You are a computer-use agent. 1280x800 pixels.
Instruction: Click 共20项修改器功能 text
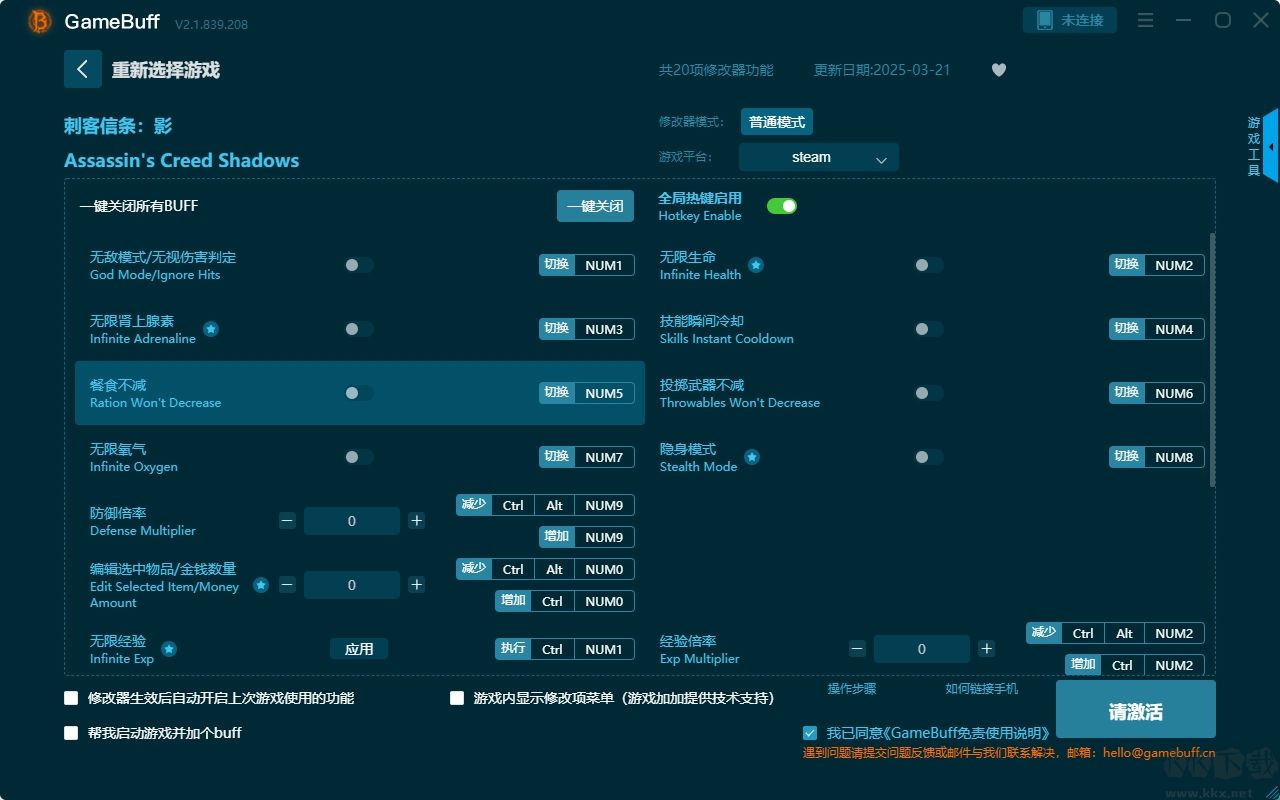tap(716, 70)
